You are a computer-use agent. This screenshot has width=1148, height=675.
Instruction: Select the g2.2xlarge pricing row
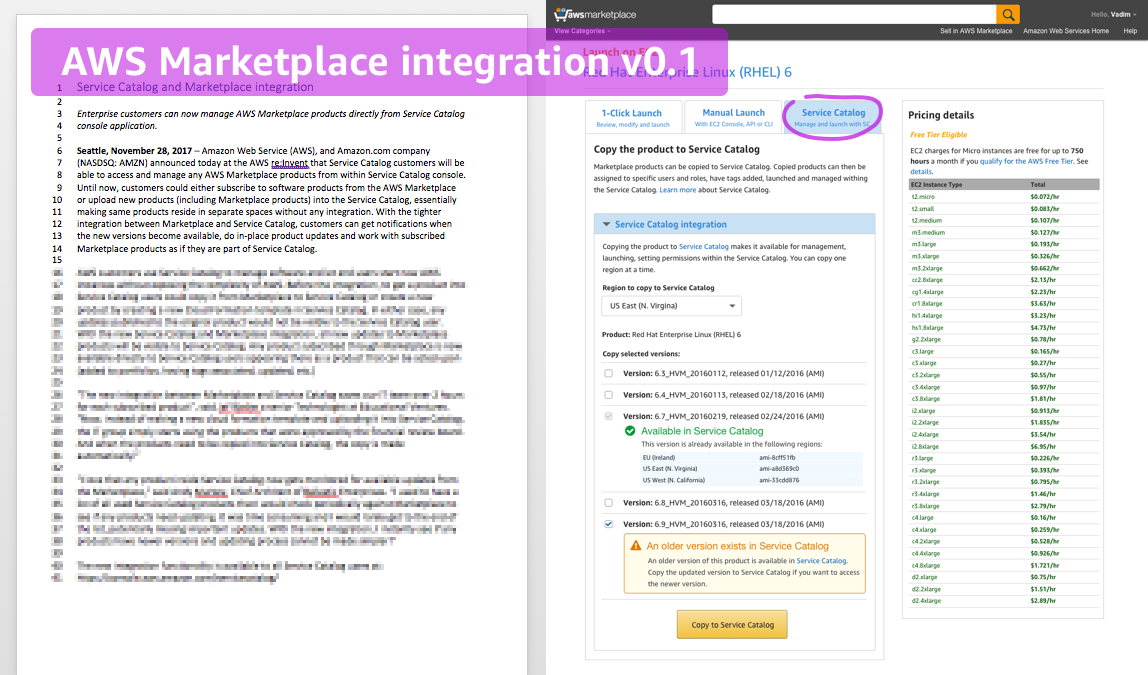pos(1004,339)
